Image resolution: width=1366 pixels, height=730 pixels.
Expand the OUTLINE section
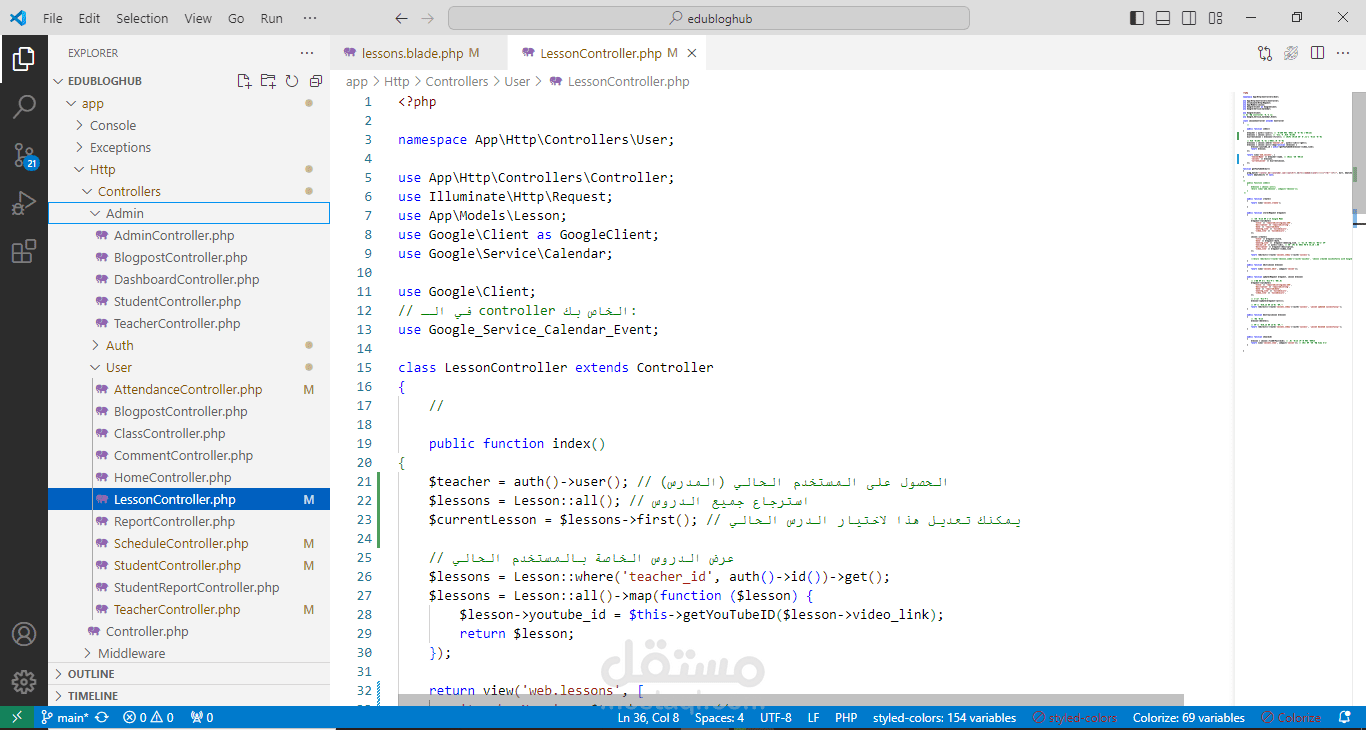click(188, 674)
